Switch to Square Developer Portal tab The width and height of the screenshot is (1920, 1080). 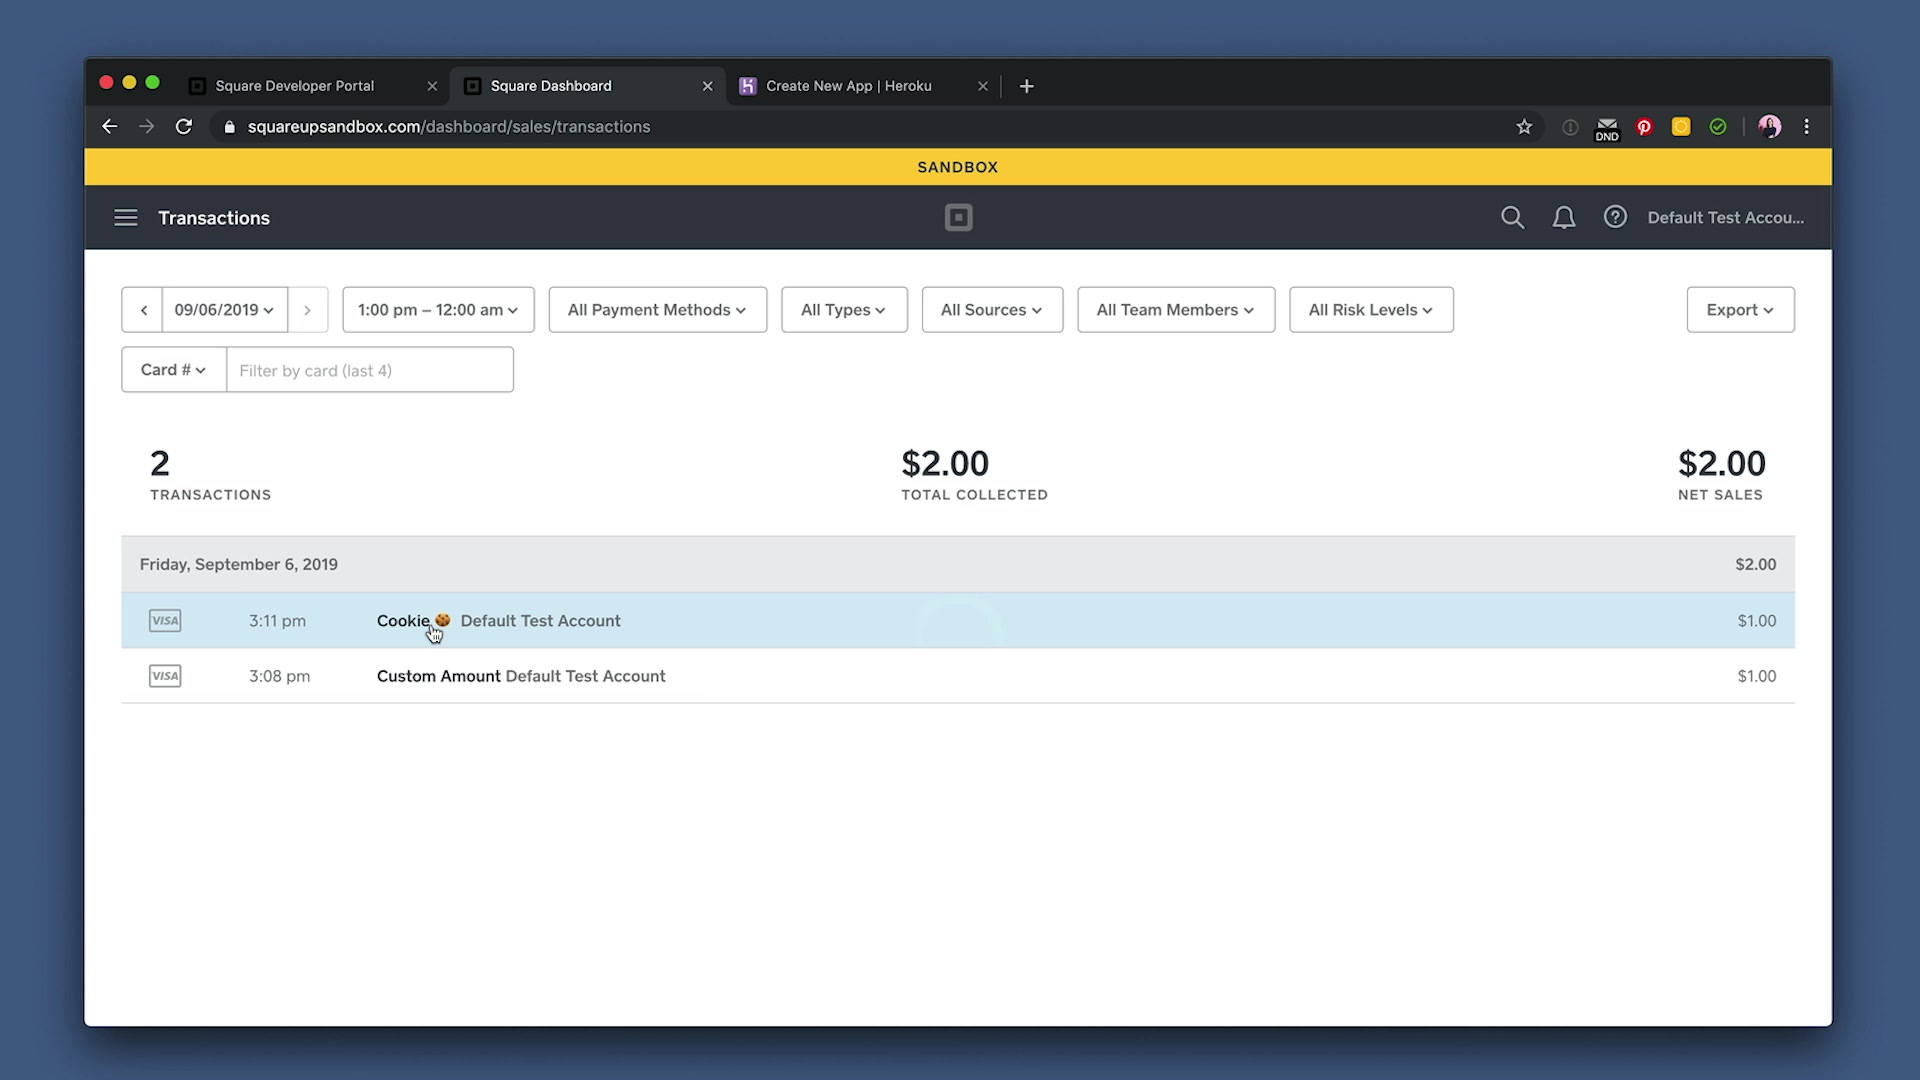click(295, 86)
